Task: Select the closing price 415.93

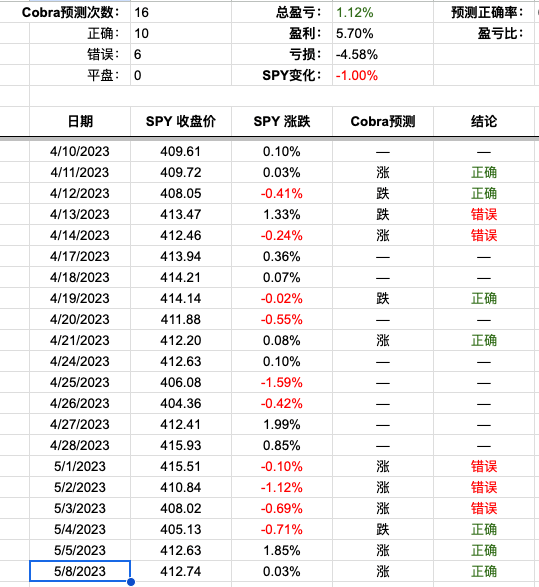Action: [181, 445]
